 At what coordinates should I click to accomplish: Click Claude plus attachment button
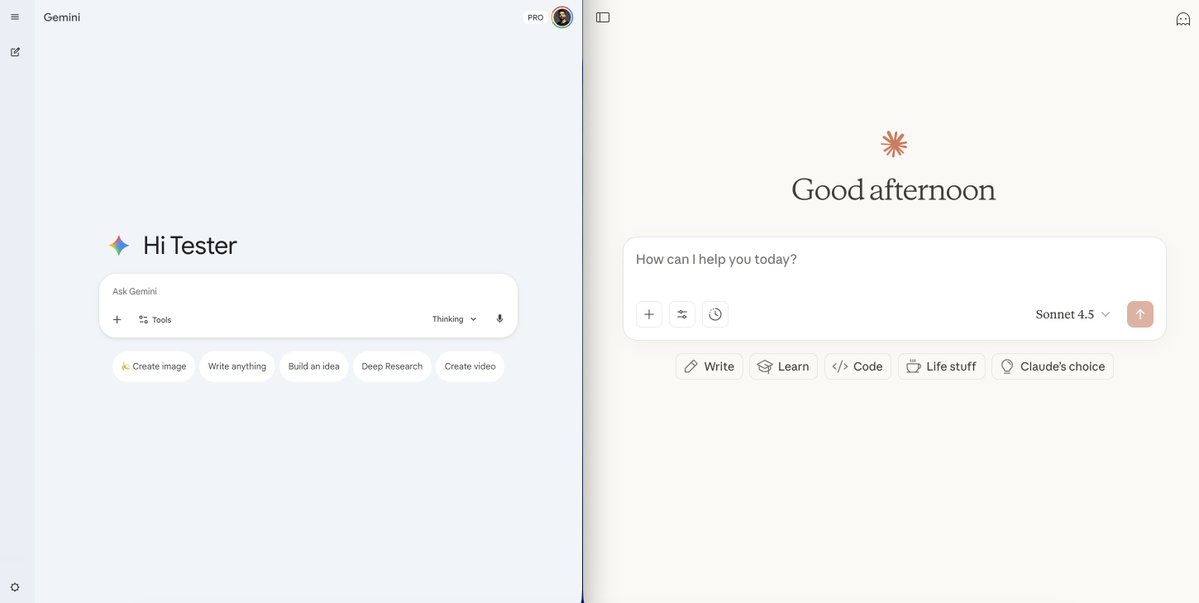(648, 314)
